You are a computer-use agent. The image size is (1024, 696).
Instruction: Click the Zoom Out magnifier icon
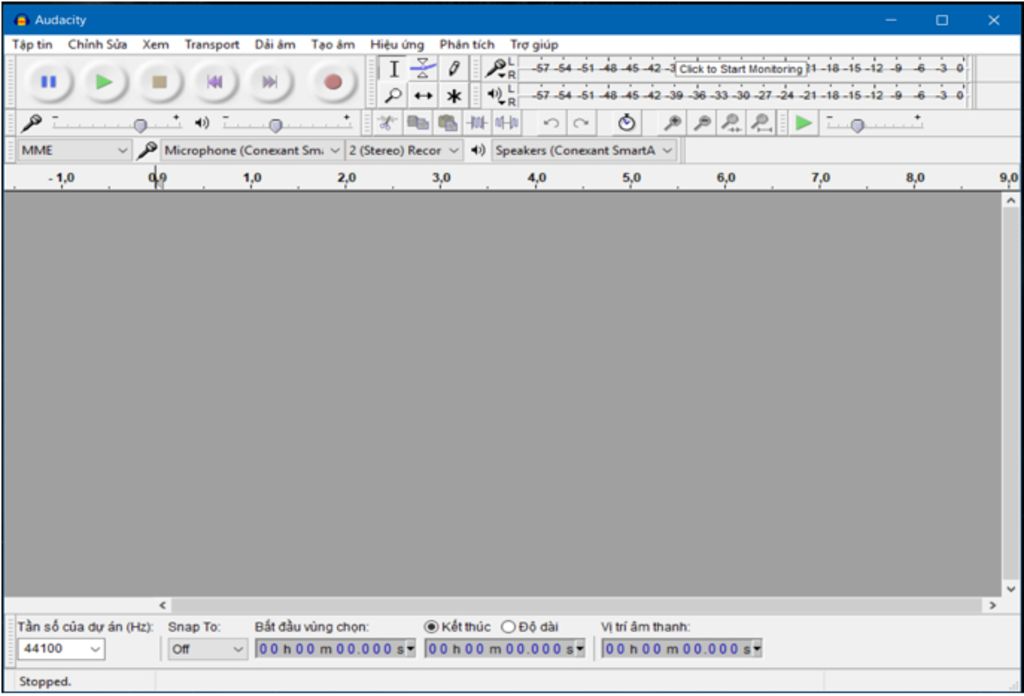click(702, 123)
